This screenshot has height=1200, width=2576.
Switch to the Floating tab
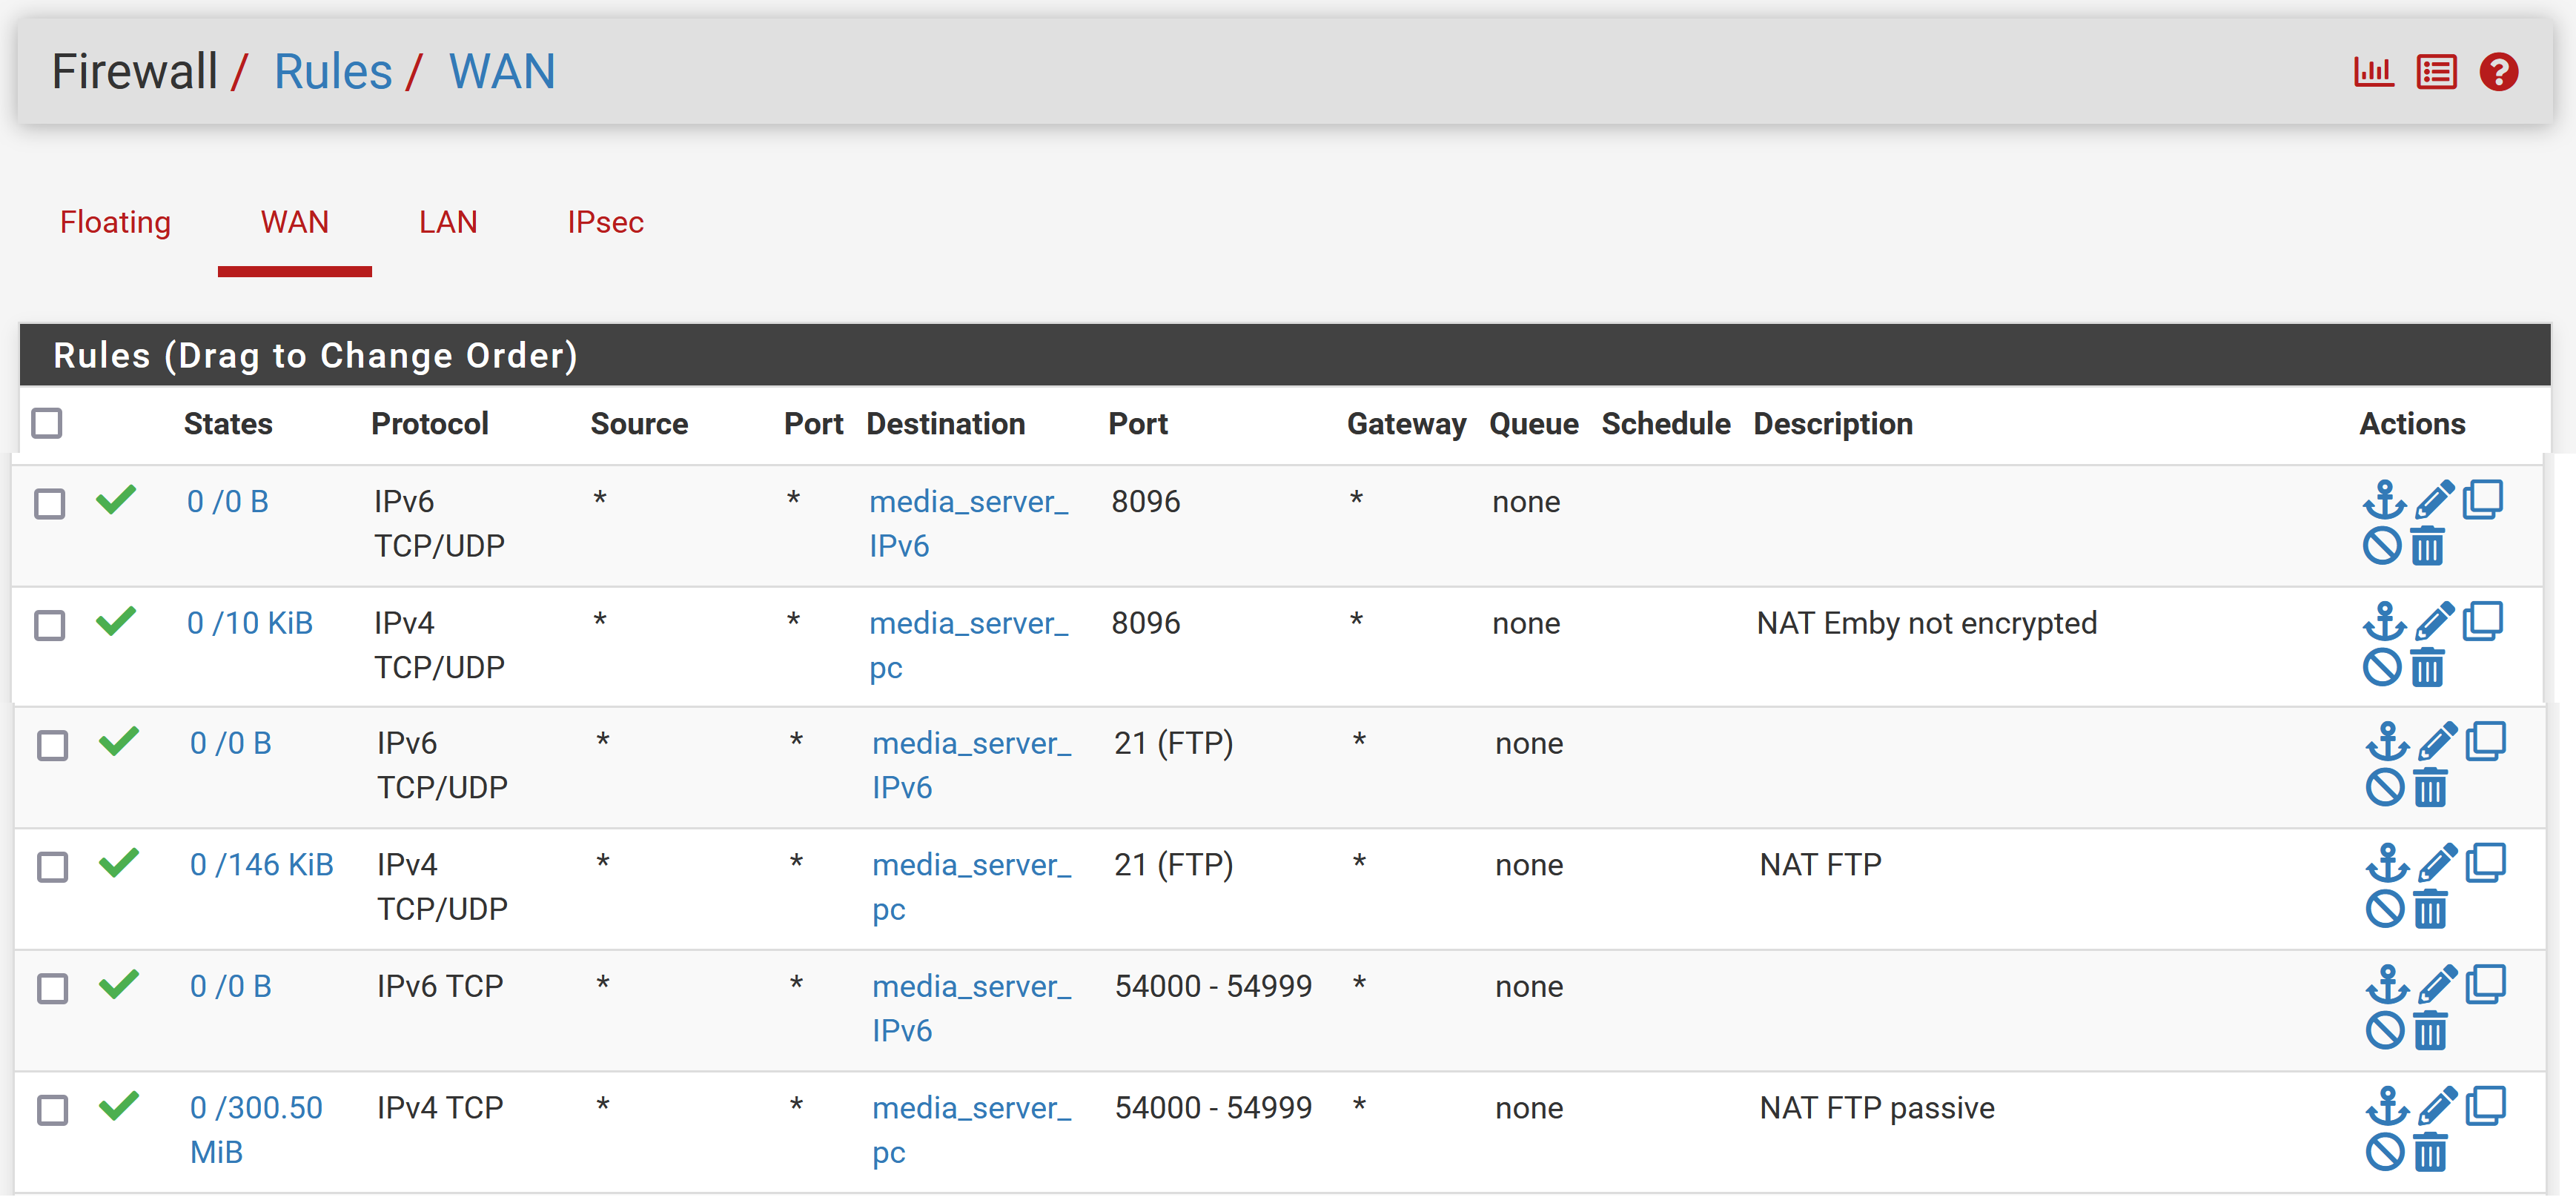tap(115, 222)
